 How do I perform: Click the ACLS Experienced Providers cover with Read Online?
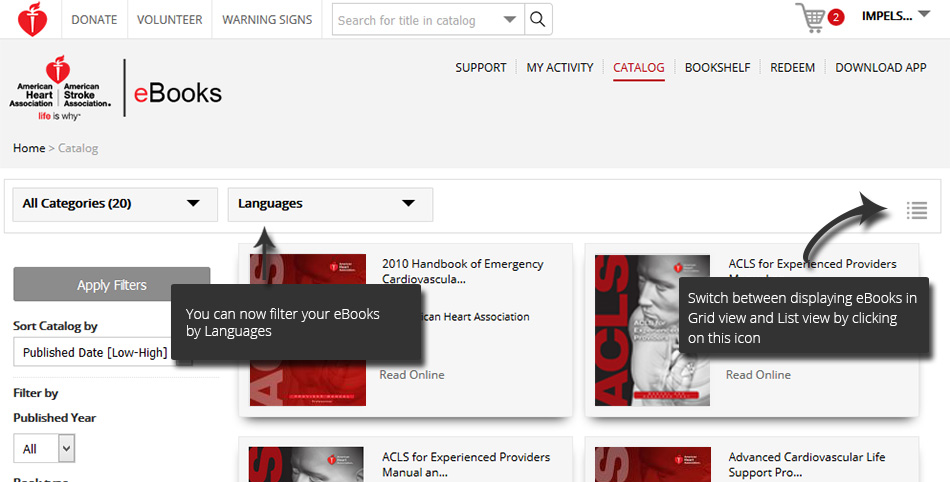tap(653, 330)
